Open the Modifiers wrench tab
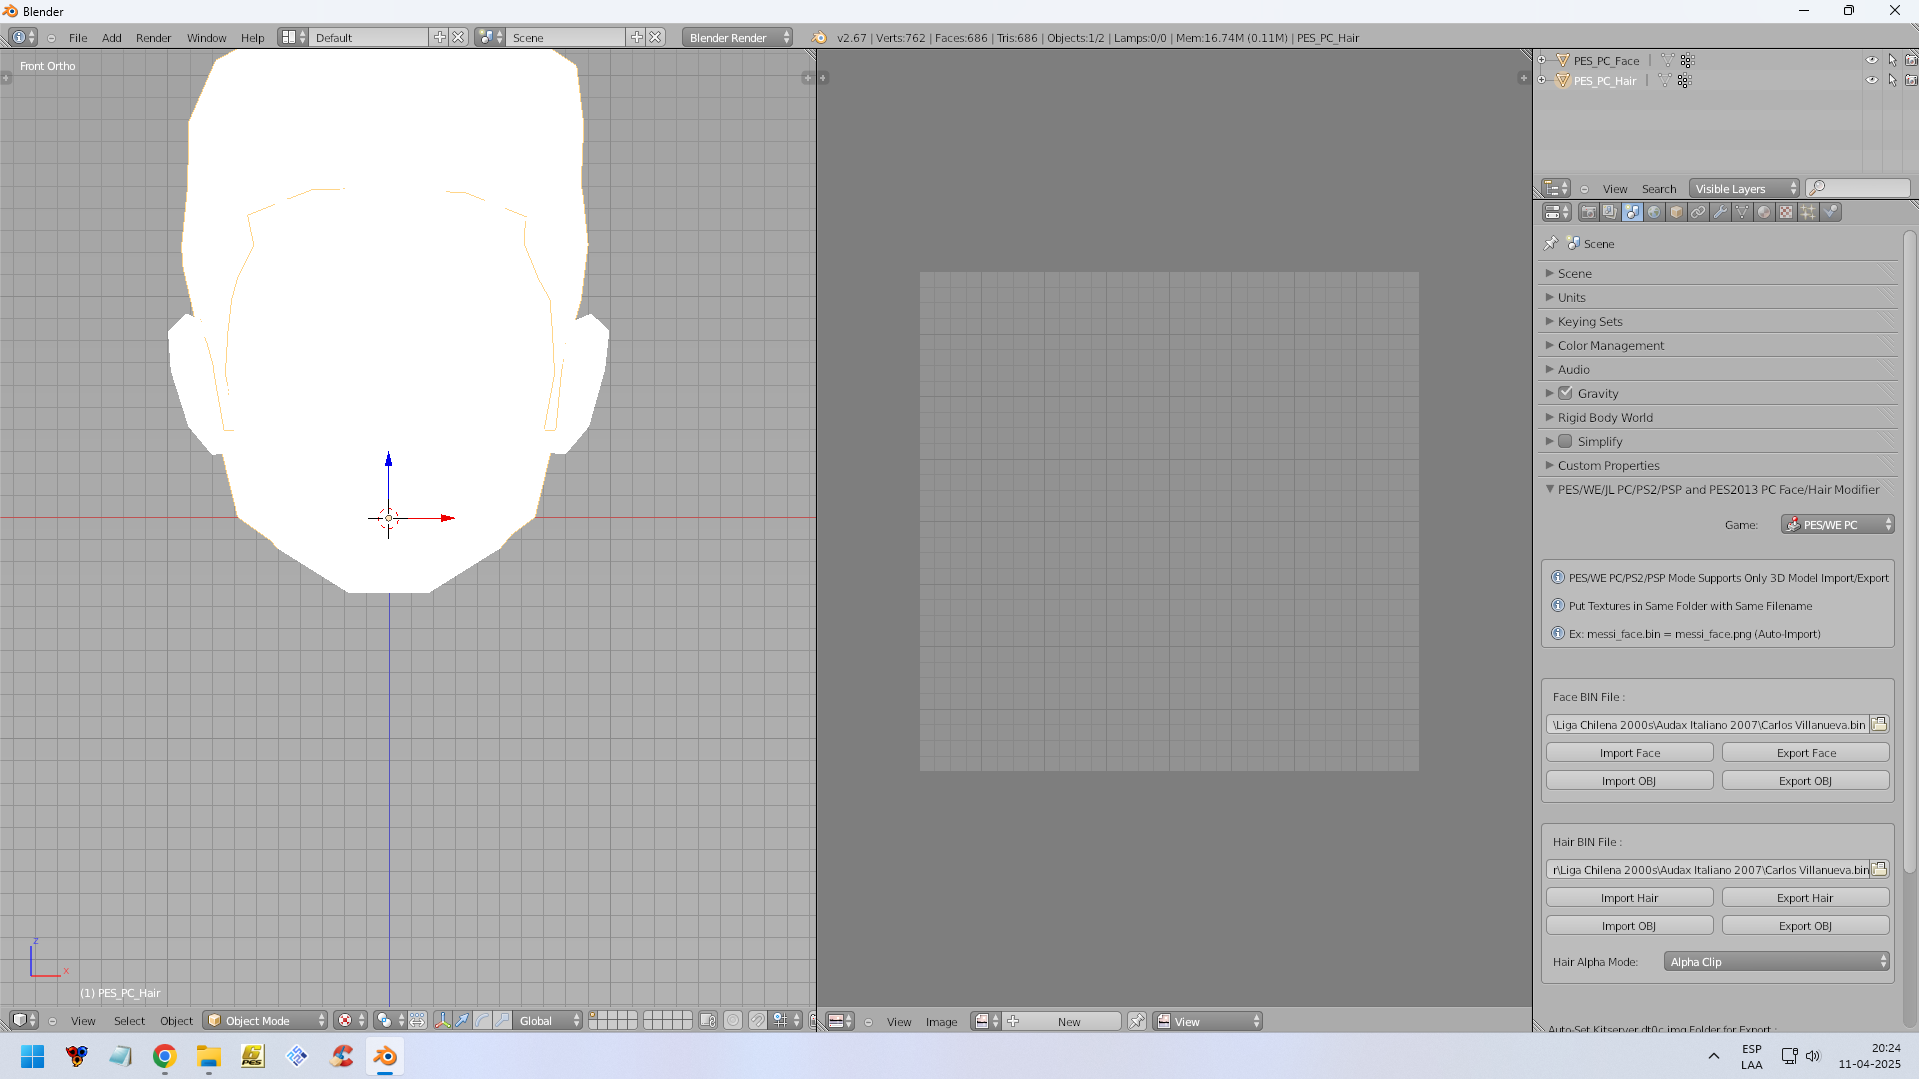The width and height of the screenshot is (1919, 1079). 1720,212
